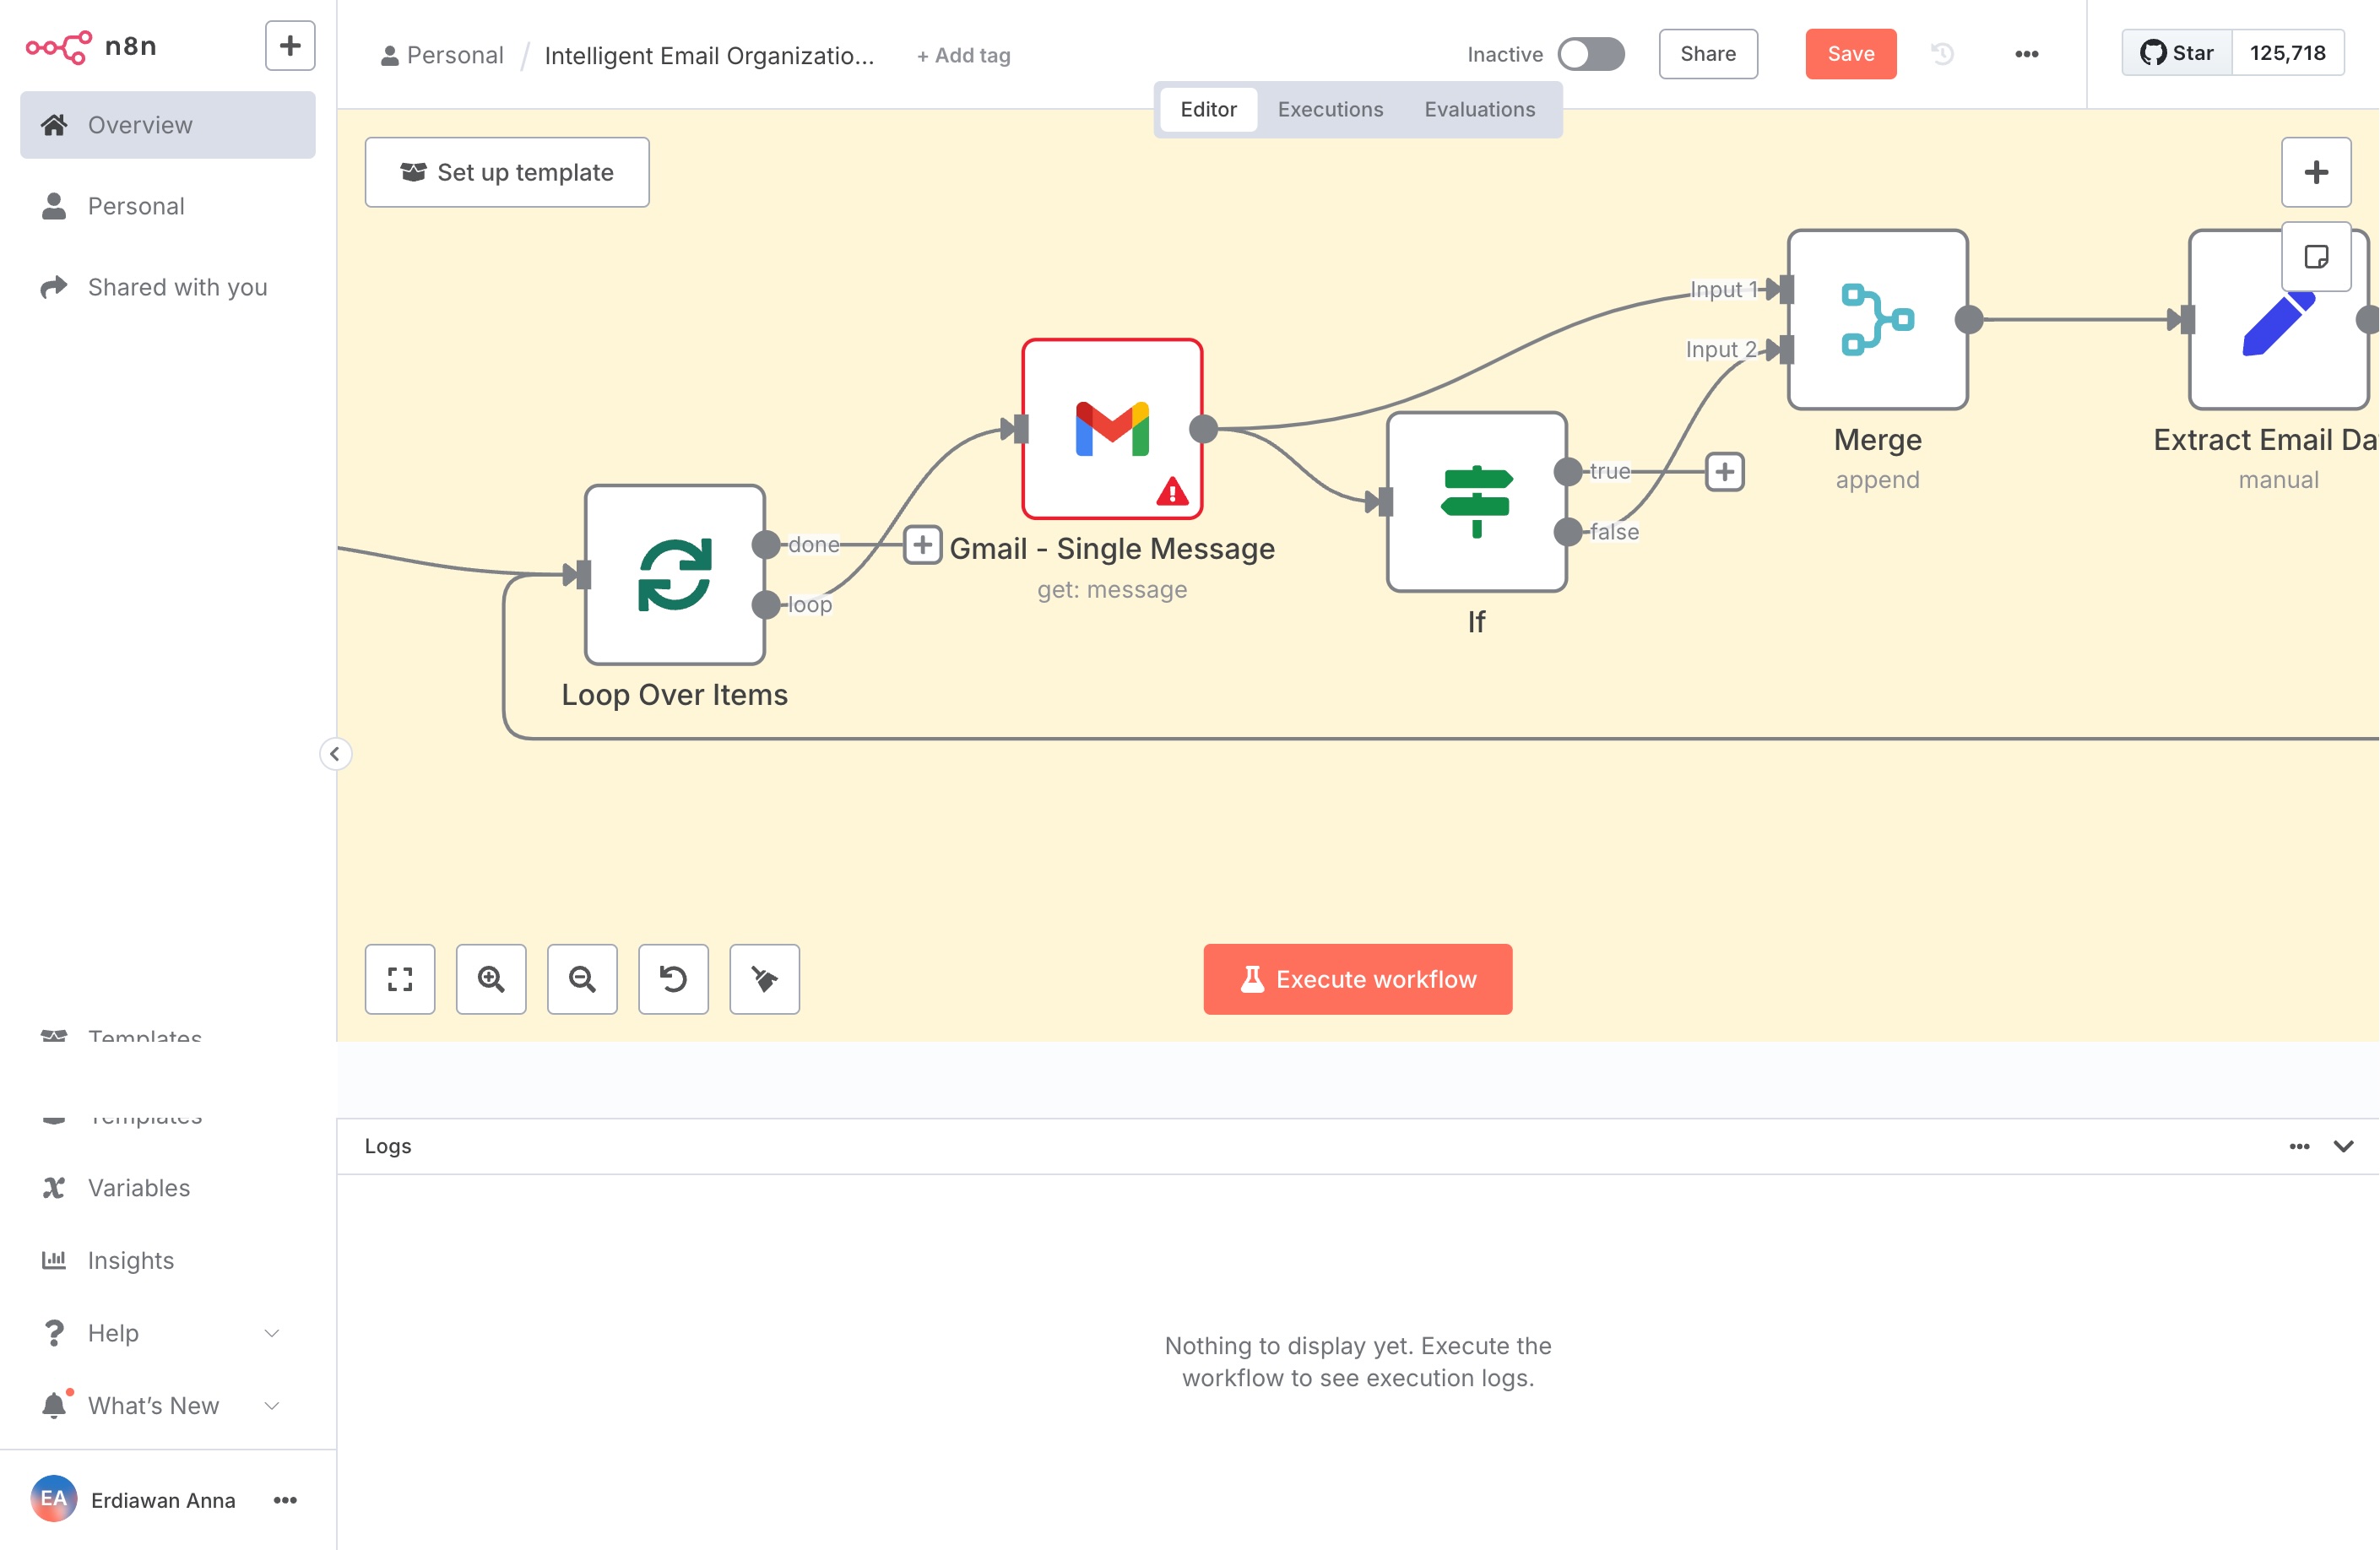Collapse the Logs panel chevron
The height and width of the screenshot is (1550, 2380).
coord(2343,1146)
